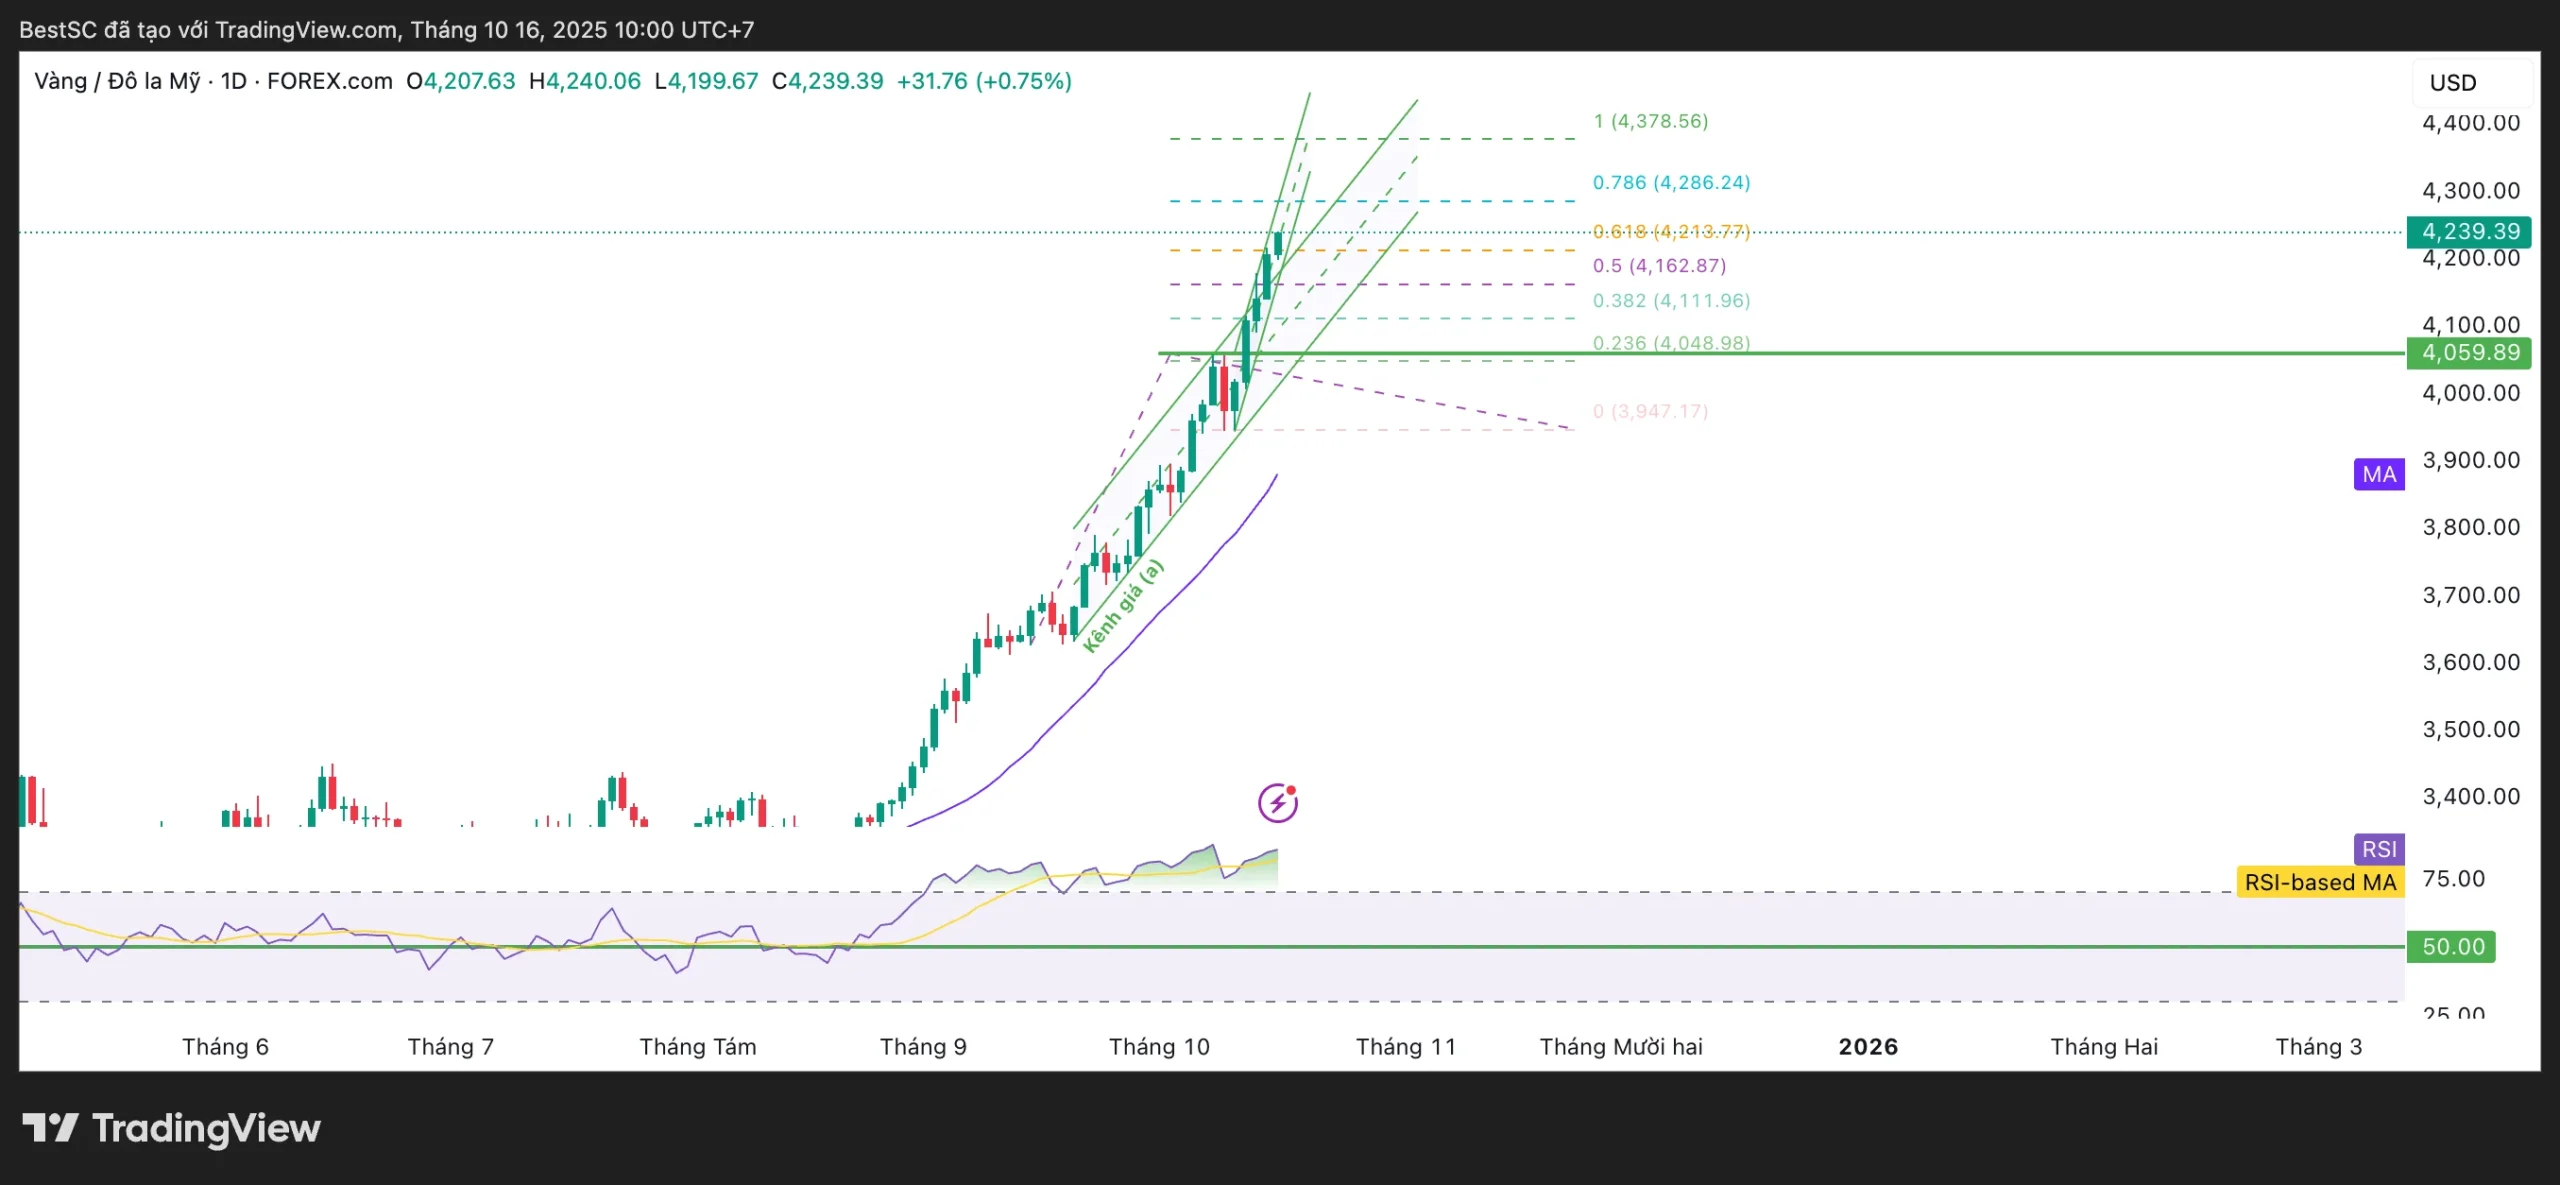Screen dimensions: 2560x1185
Task: Click the yellow RSI-based MA tag
Action: 2319,882
